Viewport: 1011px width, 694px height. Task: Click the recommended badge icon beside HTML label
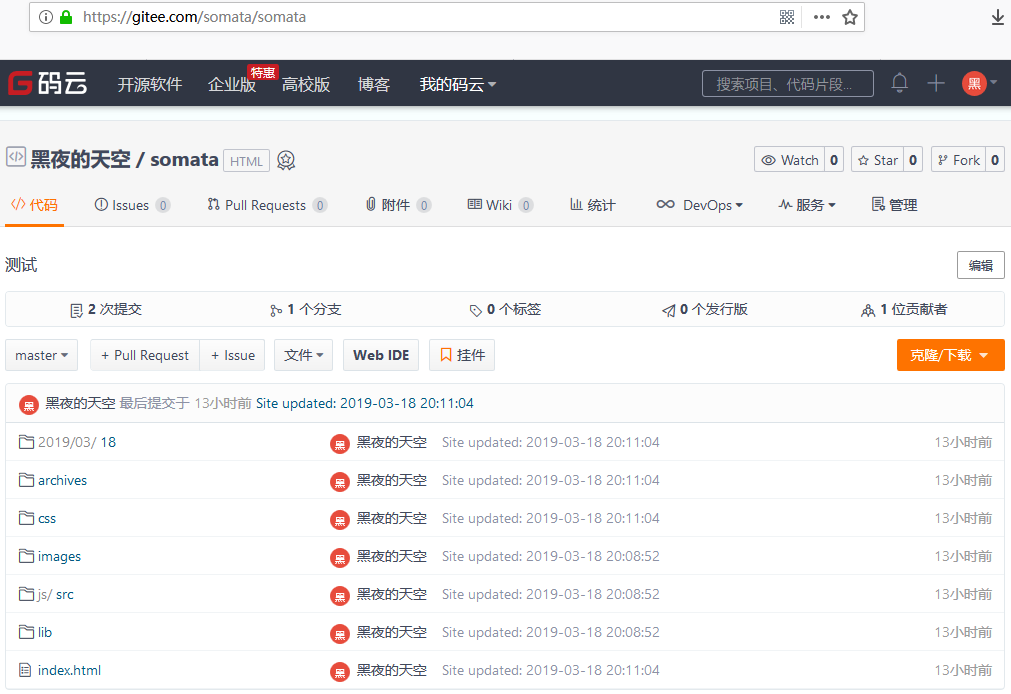(x=286, y=160)
